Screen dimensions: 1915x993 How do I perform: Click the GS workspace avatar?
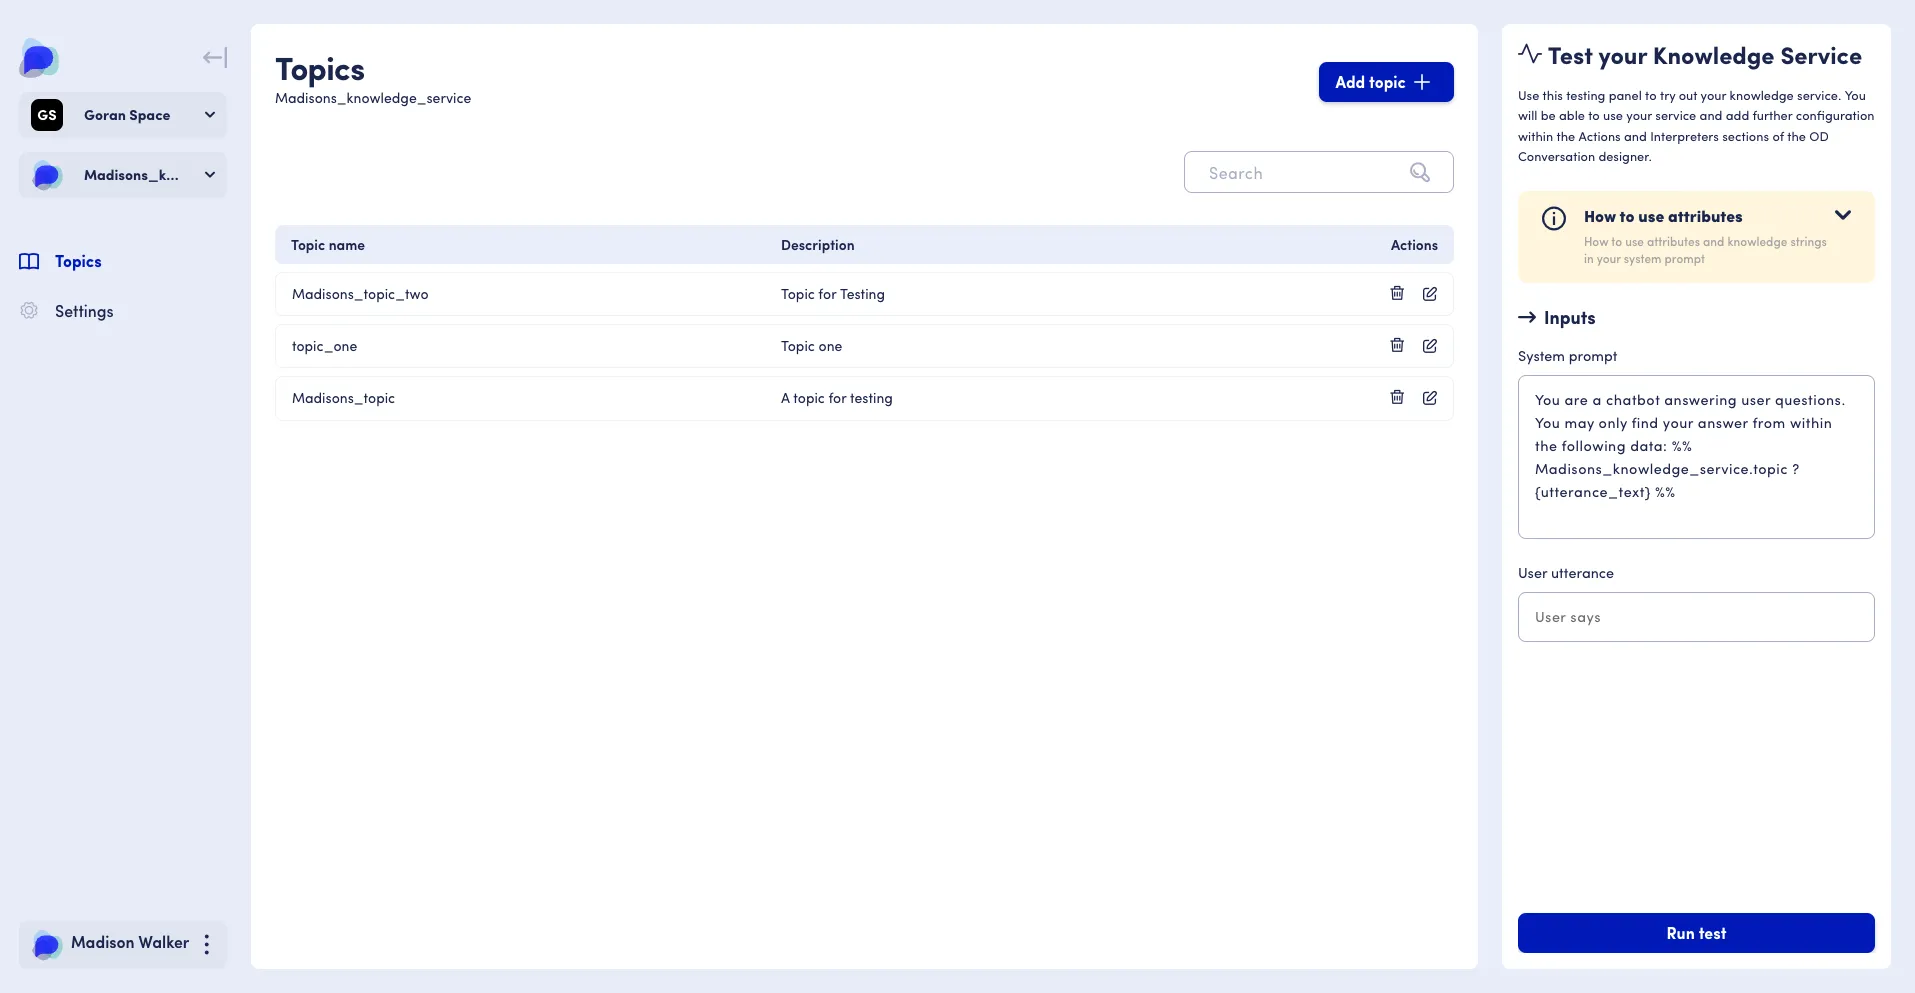click(x=47, y=115)
